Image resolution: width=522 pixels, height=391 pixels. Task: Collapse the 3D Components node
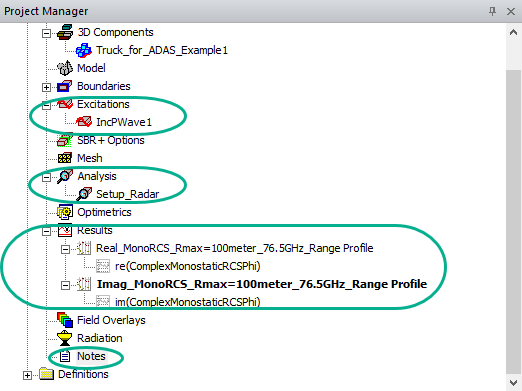tap(46, 33)
